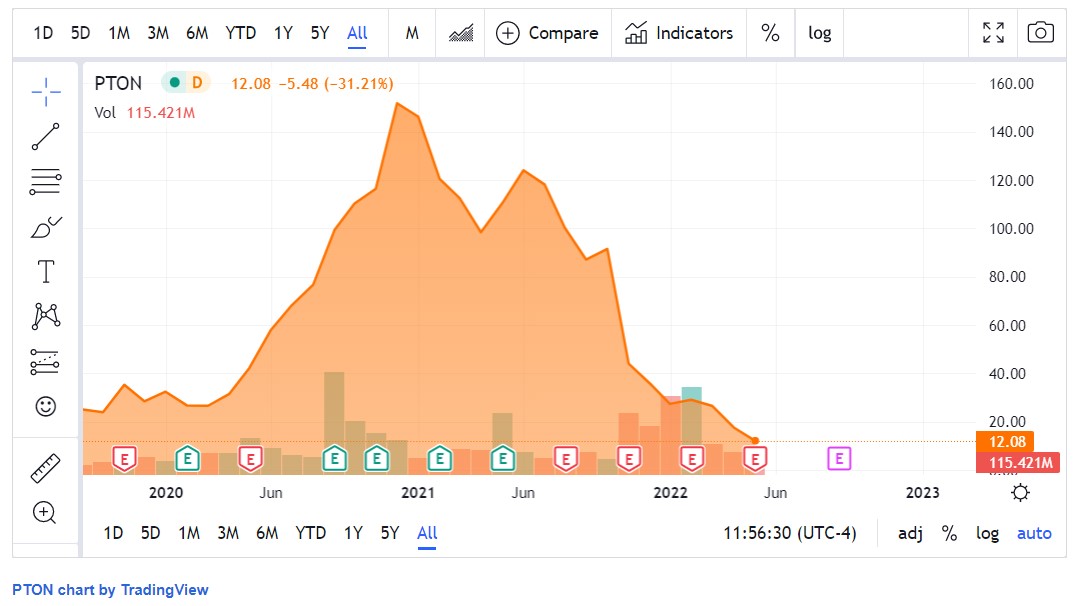Toggle log scale in bottom bar
Viewport: 1078px width, 606px height.
(x=987, y=533)
